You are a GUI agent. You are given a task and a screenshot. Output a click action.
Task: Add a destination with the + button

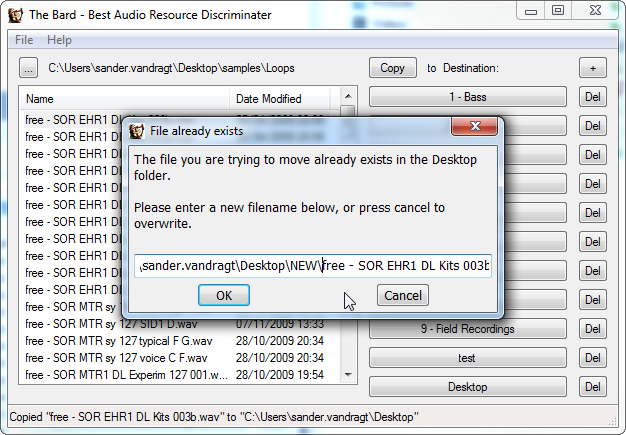pyautogui.click(x=593, y=68)
